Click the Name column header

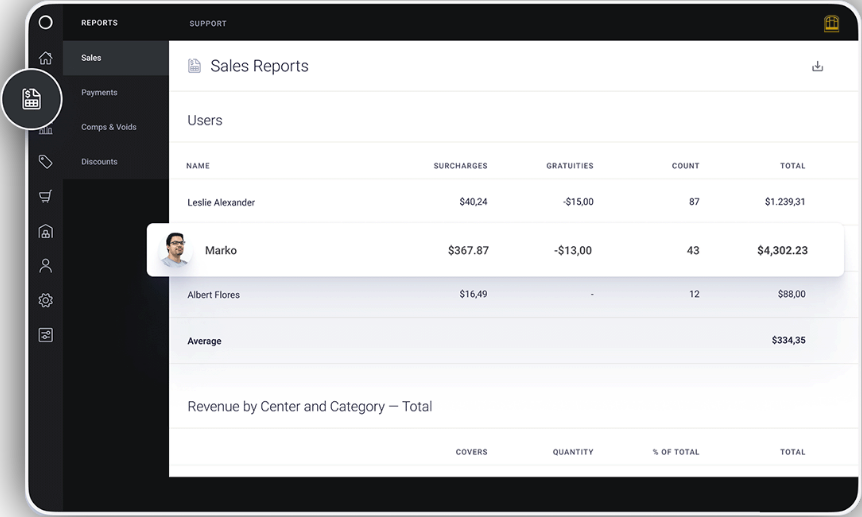pos(198,166)
